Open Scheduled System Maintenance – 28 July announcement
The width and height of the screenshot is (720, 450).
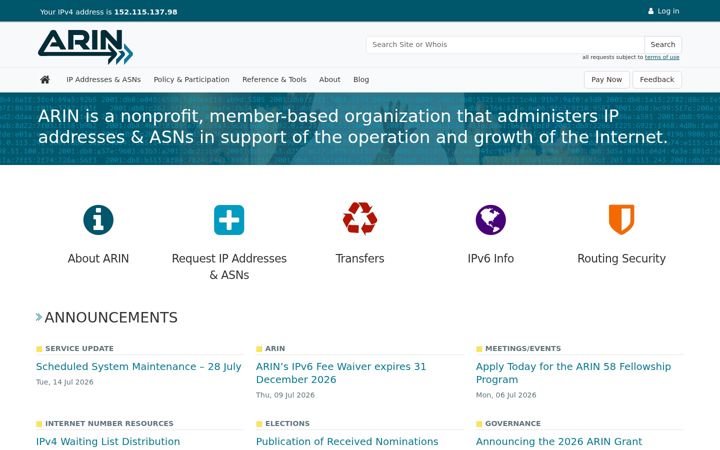139,366
